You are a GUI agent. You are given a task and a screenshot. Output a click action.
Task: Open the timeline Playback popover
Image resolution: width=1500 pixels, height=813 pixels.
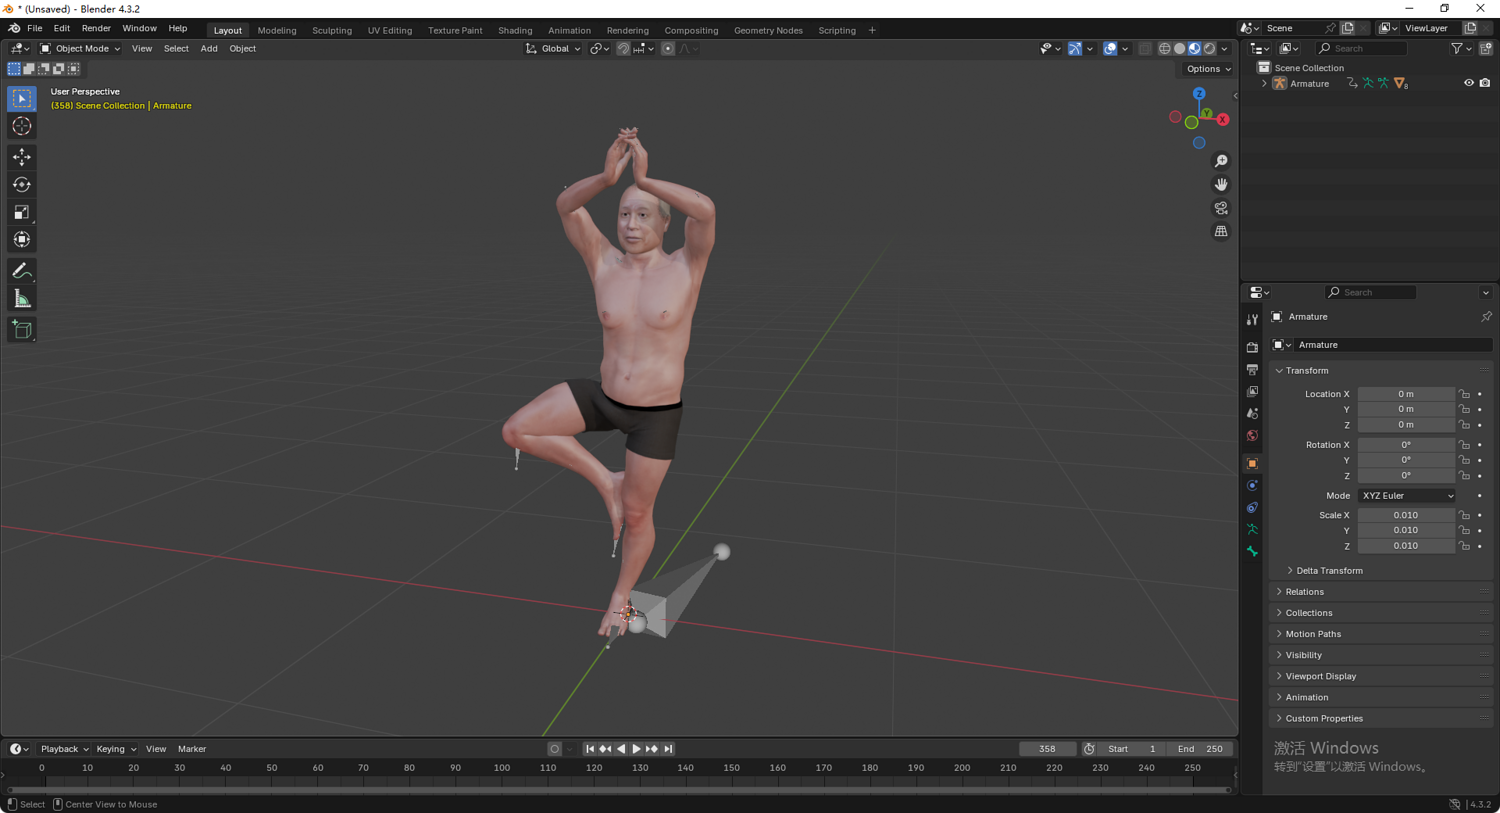pos(64,749)
